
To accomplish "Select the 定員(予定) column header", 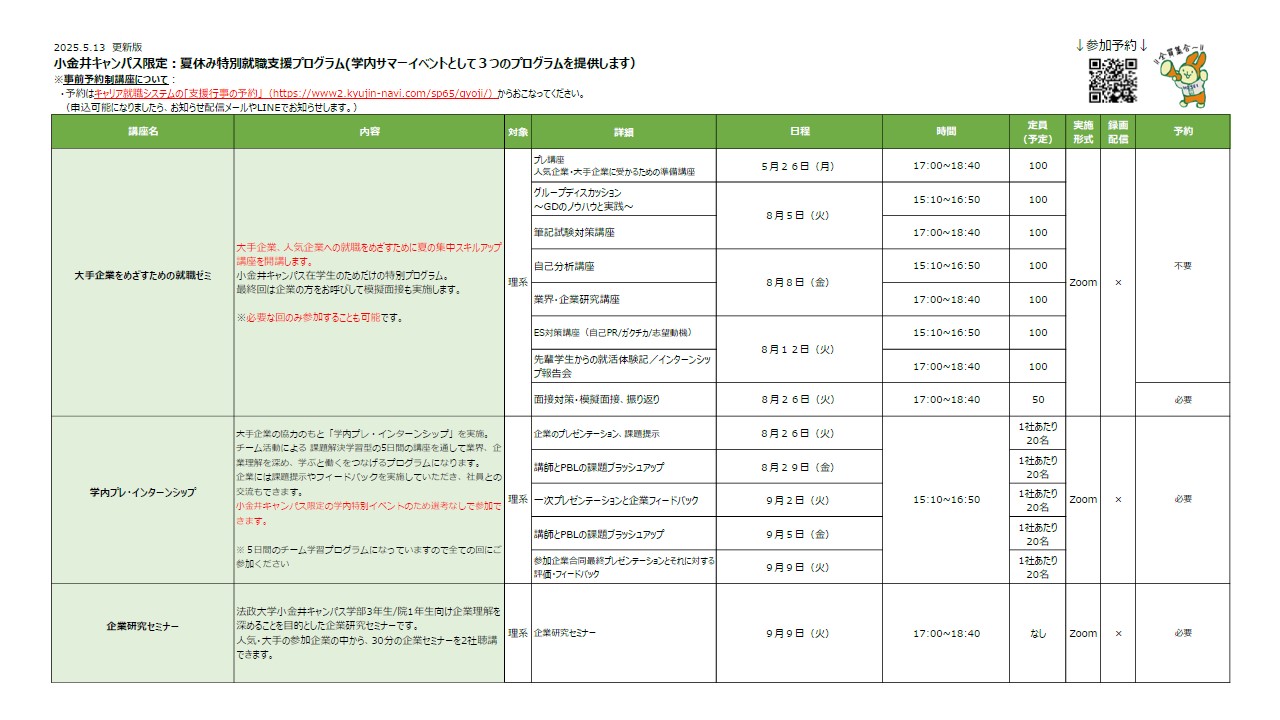I will (1038, 132).
